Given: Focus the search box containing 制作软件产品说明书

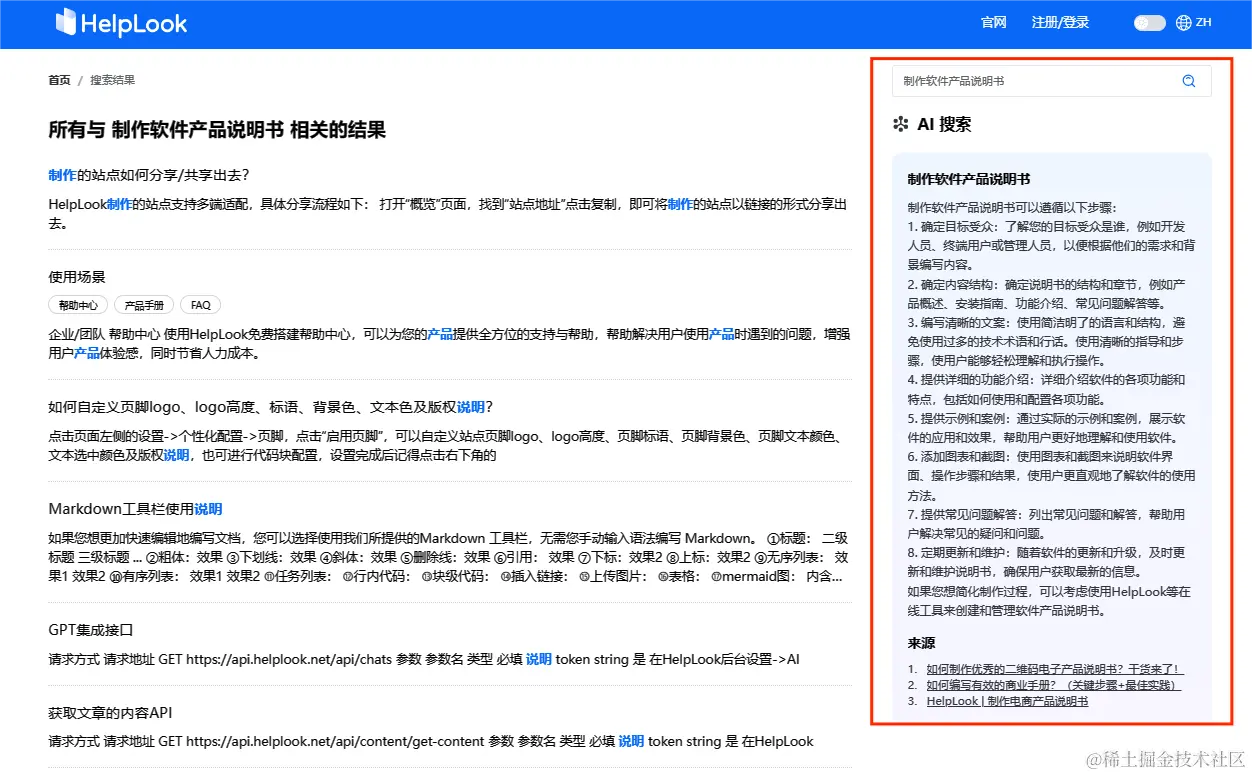Looking at the screenshot, I should point(1051,81).
